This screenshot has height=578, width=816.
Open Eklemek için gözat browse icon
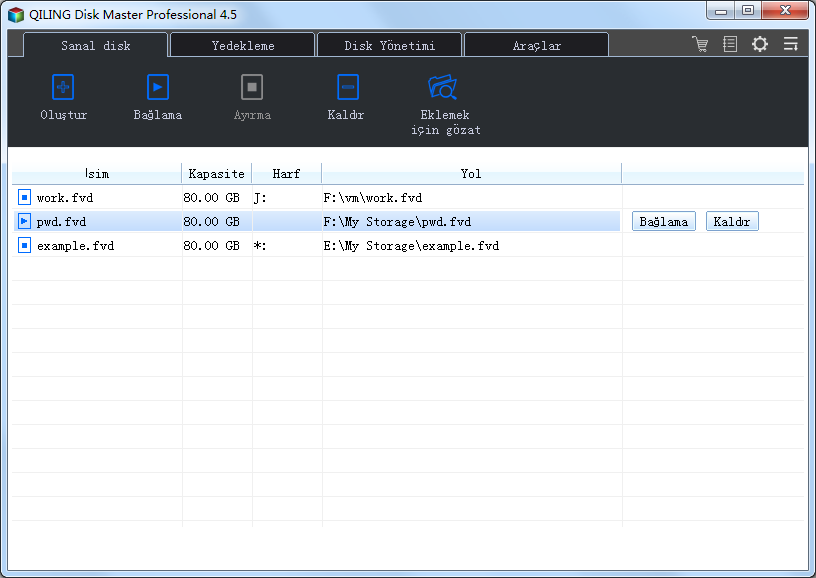pos(442,87)
